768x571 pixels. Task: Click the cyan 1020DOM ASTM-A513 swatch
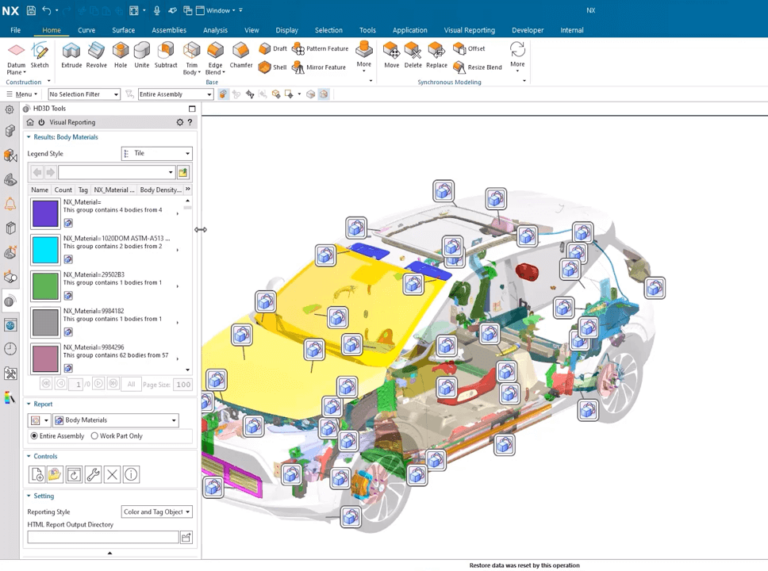click(x=45, y=250)
